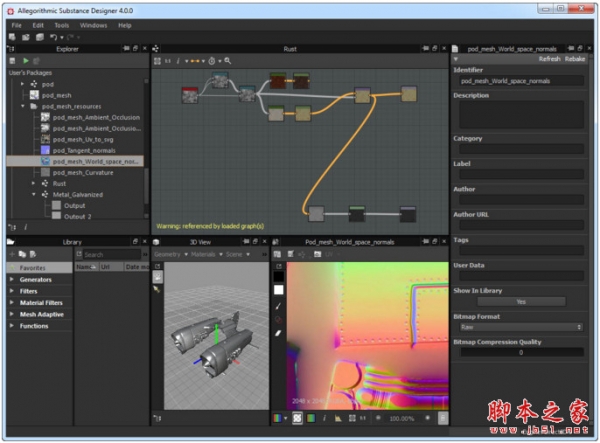Click the Description text area
The width and height of the screenshot is (600, 443).
point(522,114)
